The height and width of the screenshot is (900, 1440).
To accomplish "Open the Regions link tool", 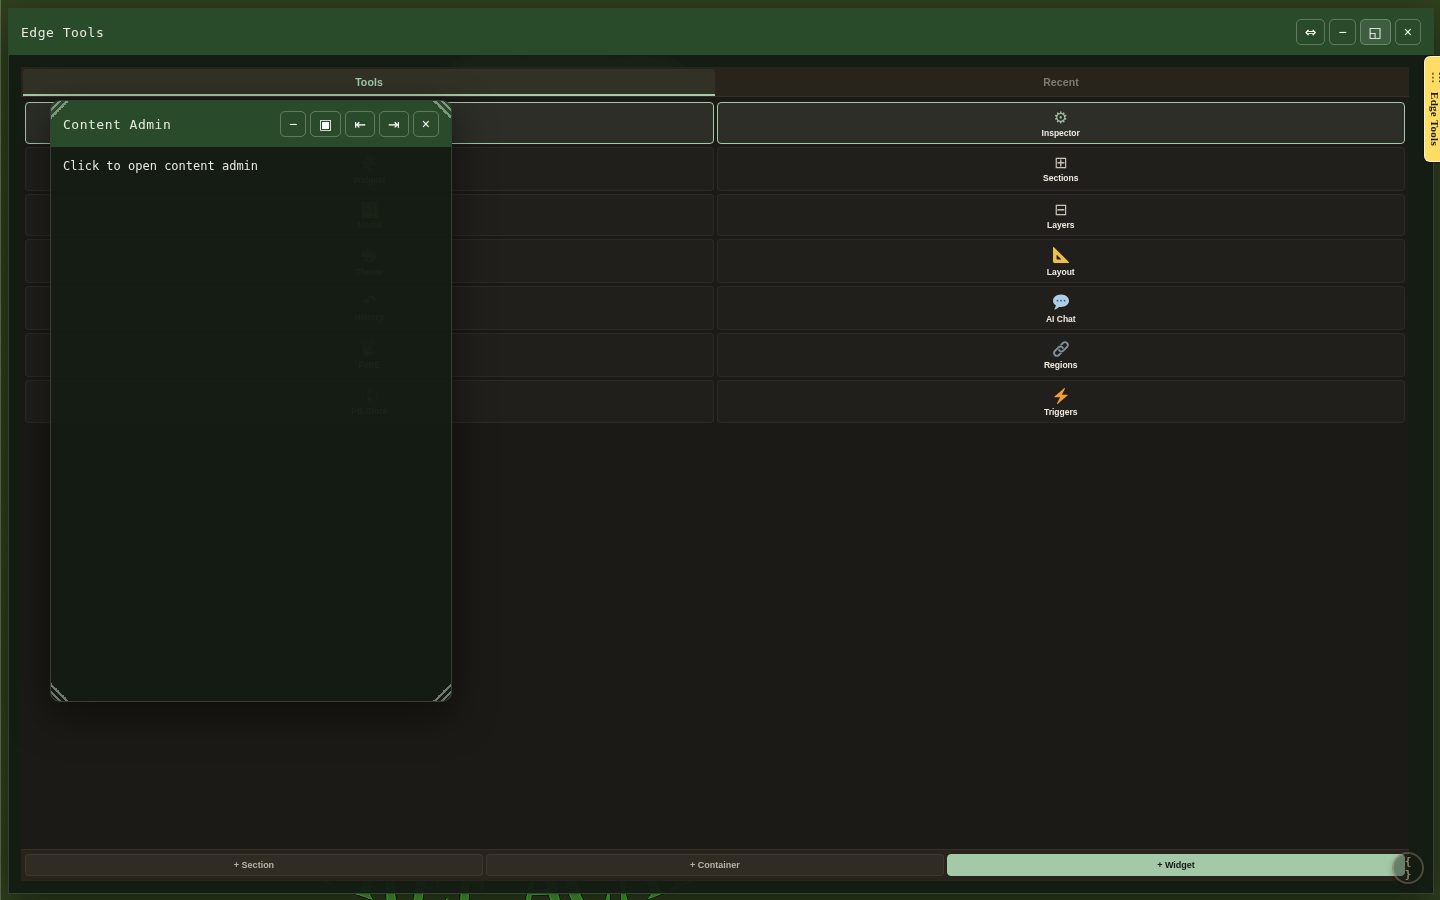I will coord(1060,355).
